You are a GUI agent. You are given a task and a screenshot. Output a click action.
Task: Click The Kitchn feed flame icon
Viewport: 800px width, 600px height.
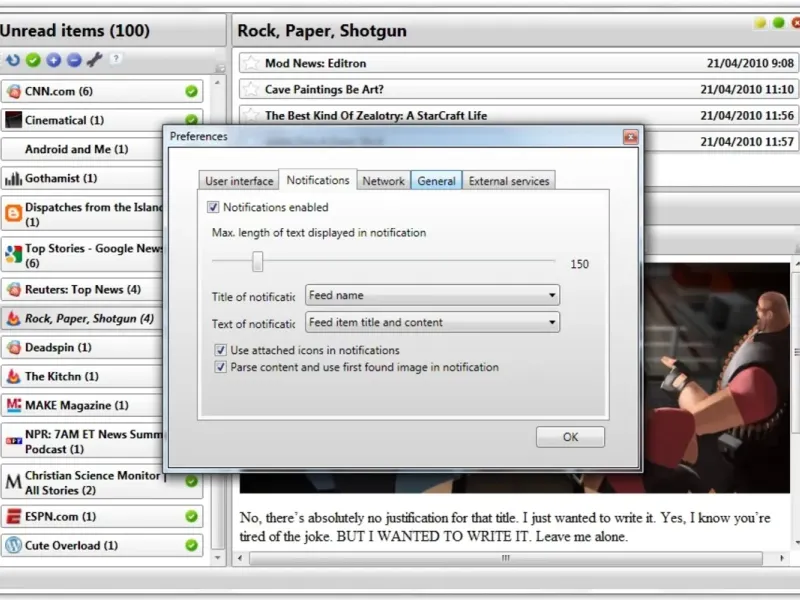click(x=14, y=377)
